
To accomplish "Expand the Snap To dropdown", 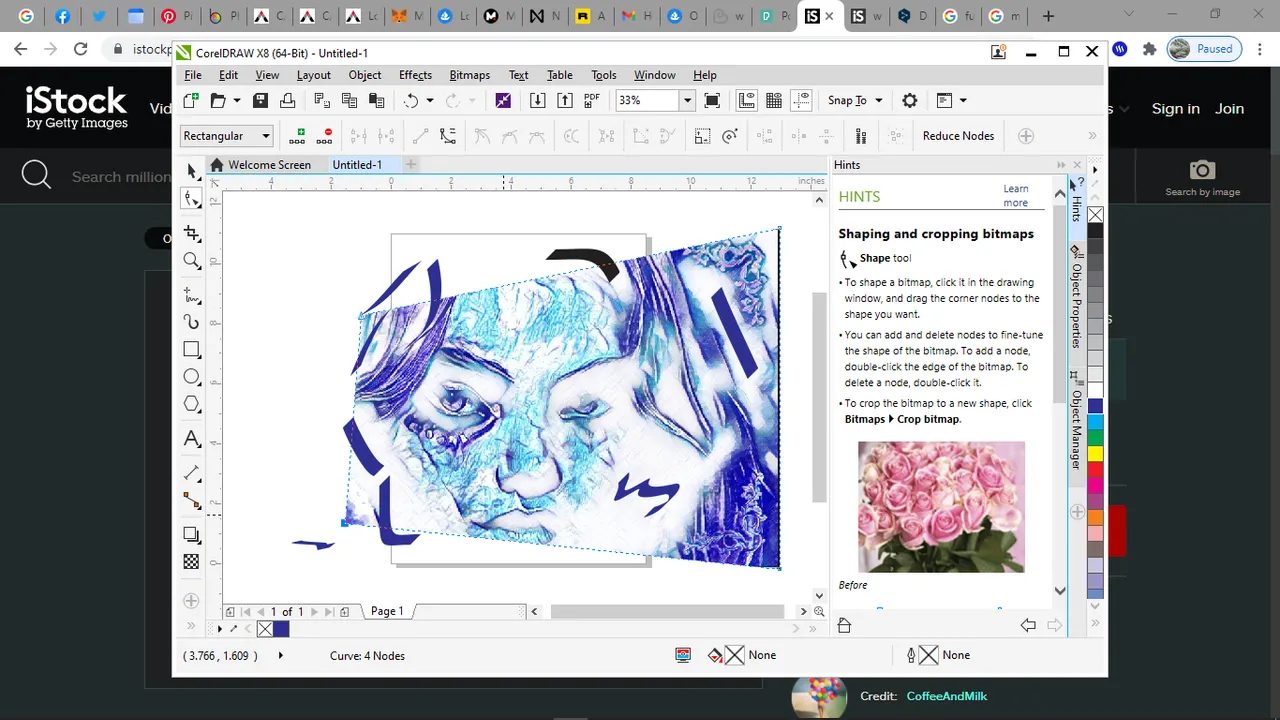I will point(879,100).
